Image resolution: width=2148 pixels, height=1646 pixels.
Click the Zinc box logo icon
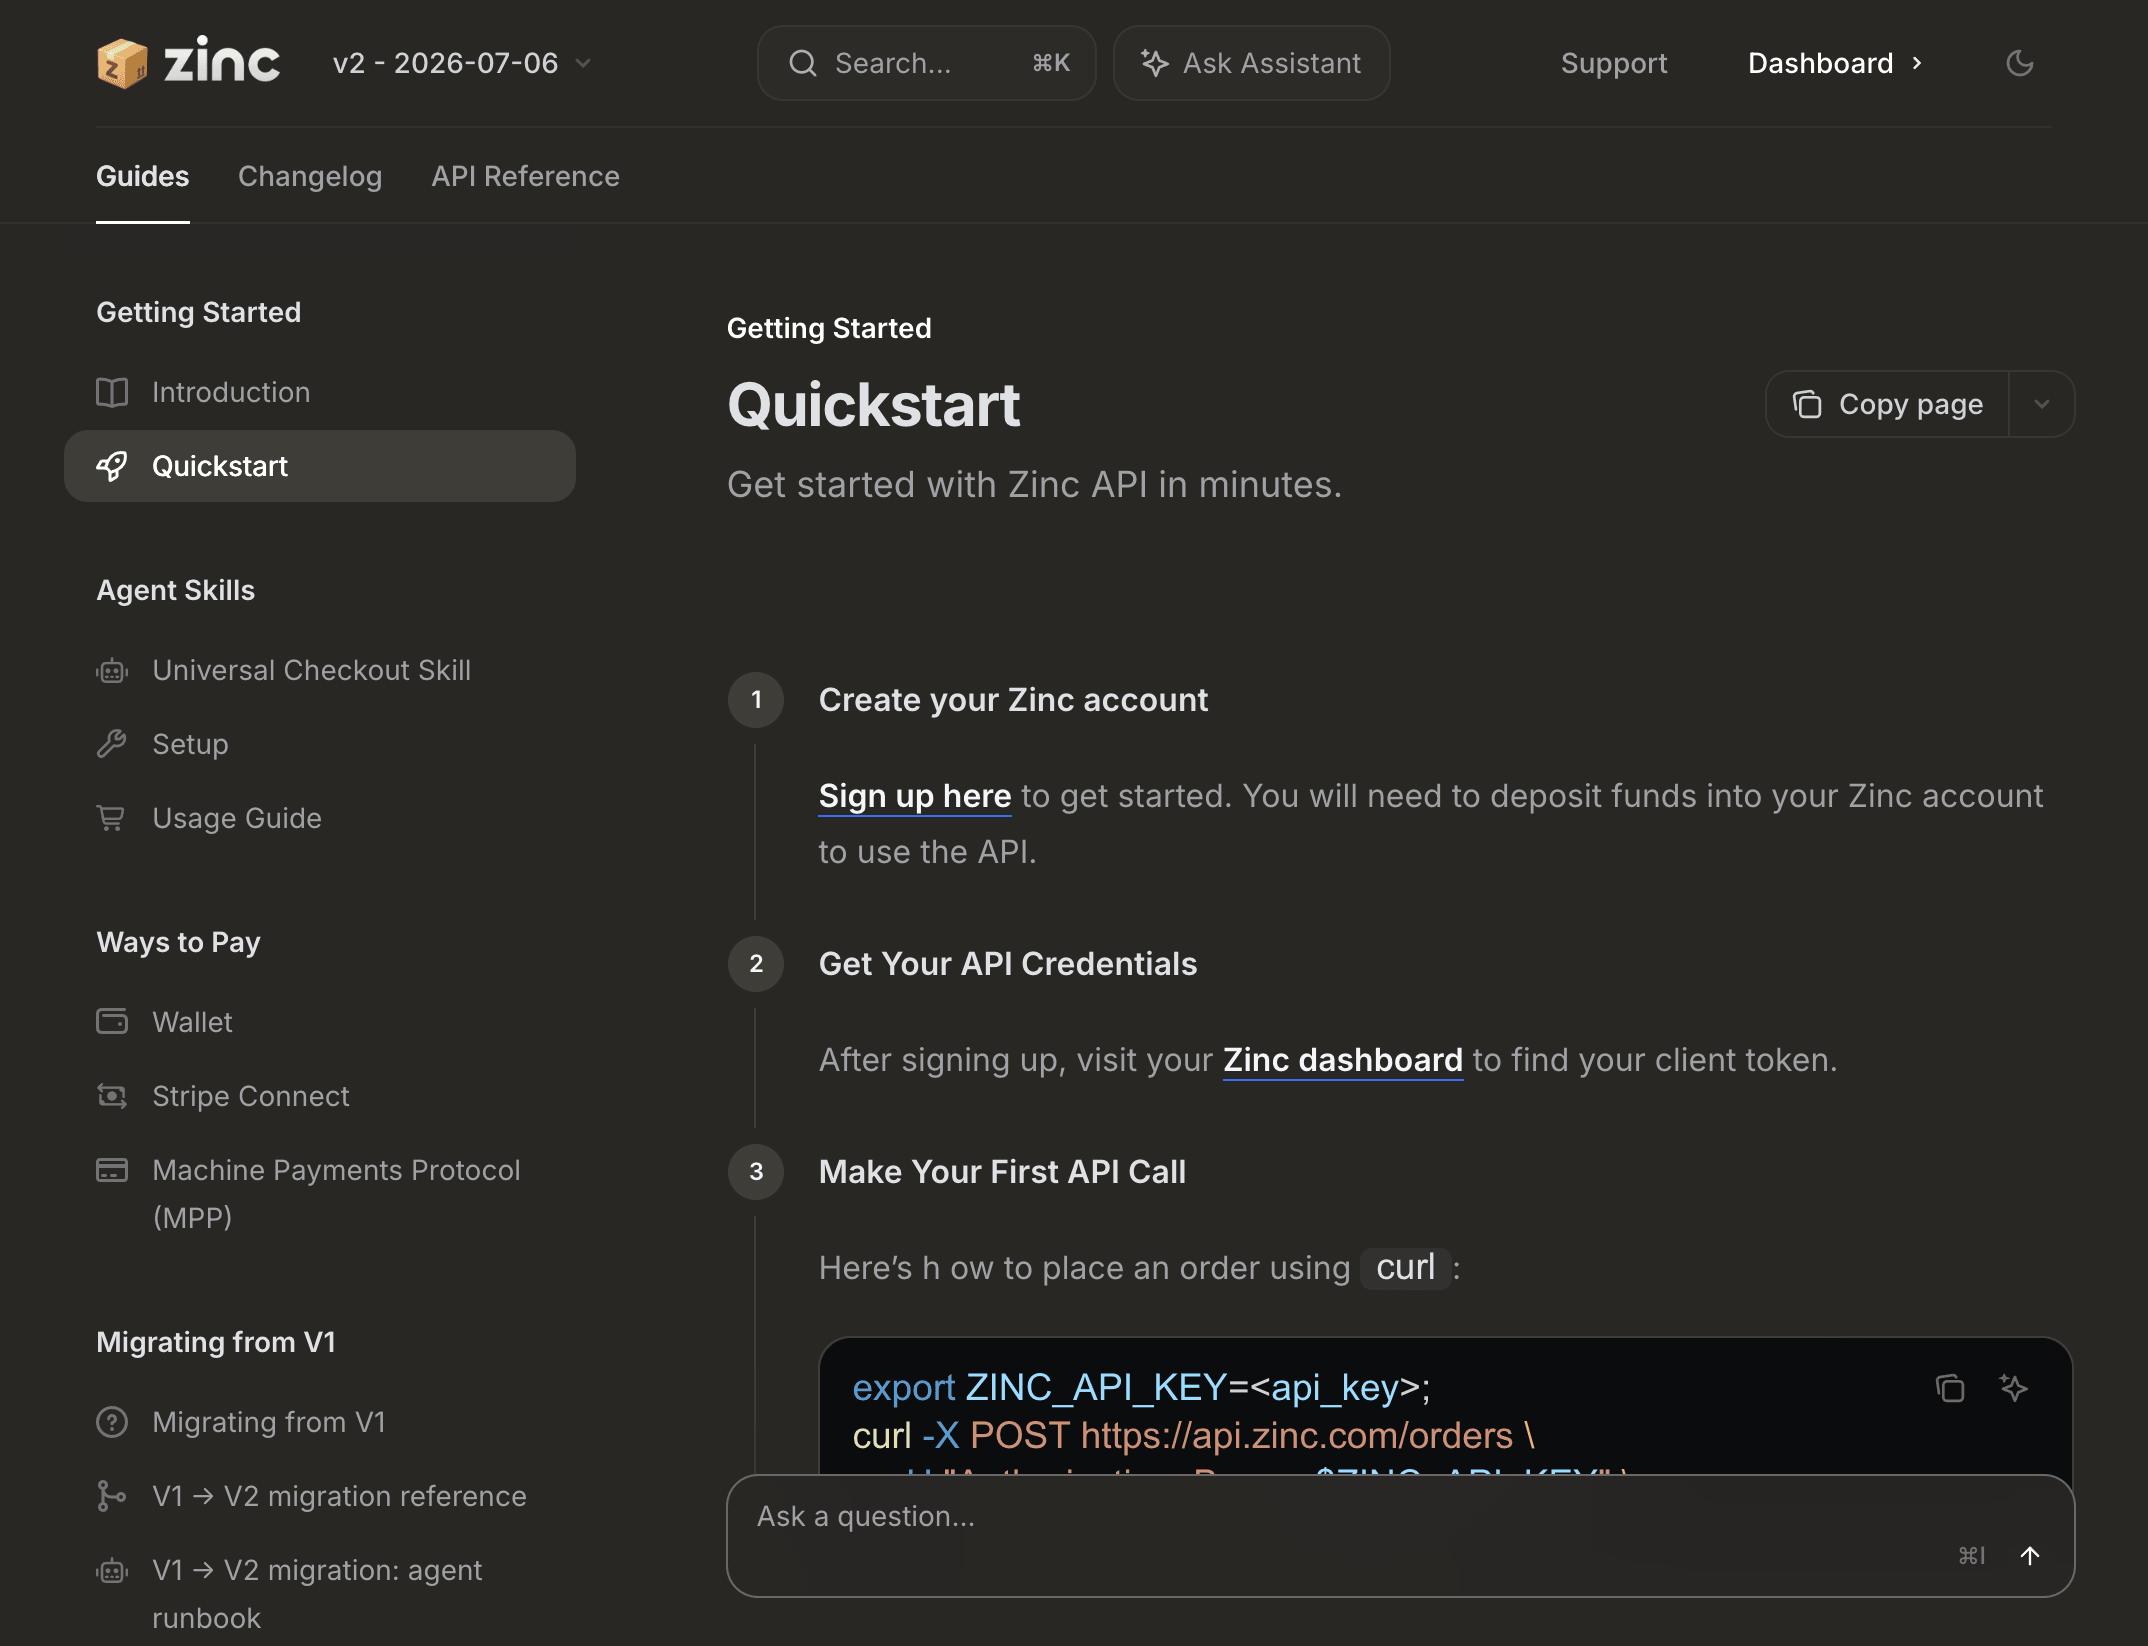pyautogui.click(x=122, y=63)
